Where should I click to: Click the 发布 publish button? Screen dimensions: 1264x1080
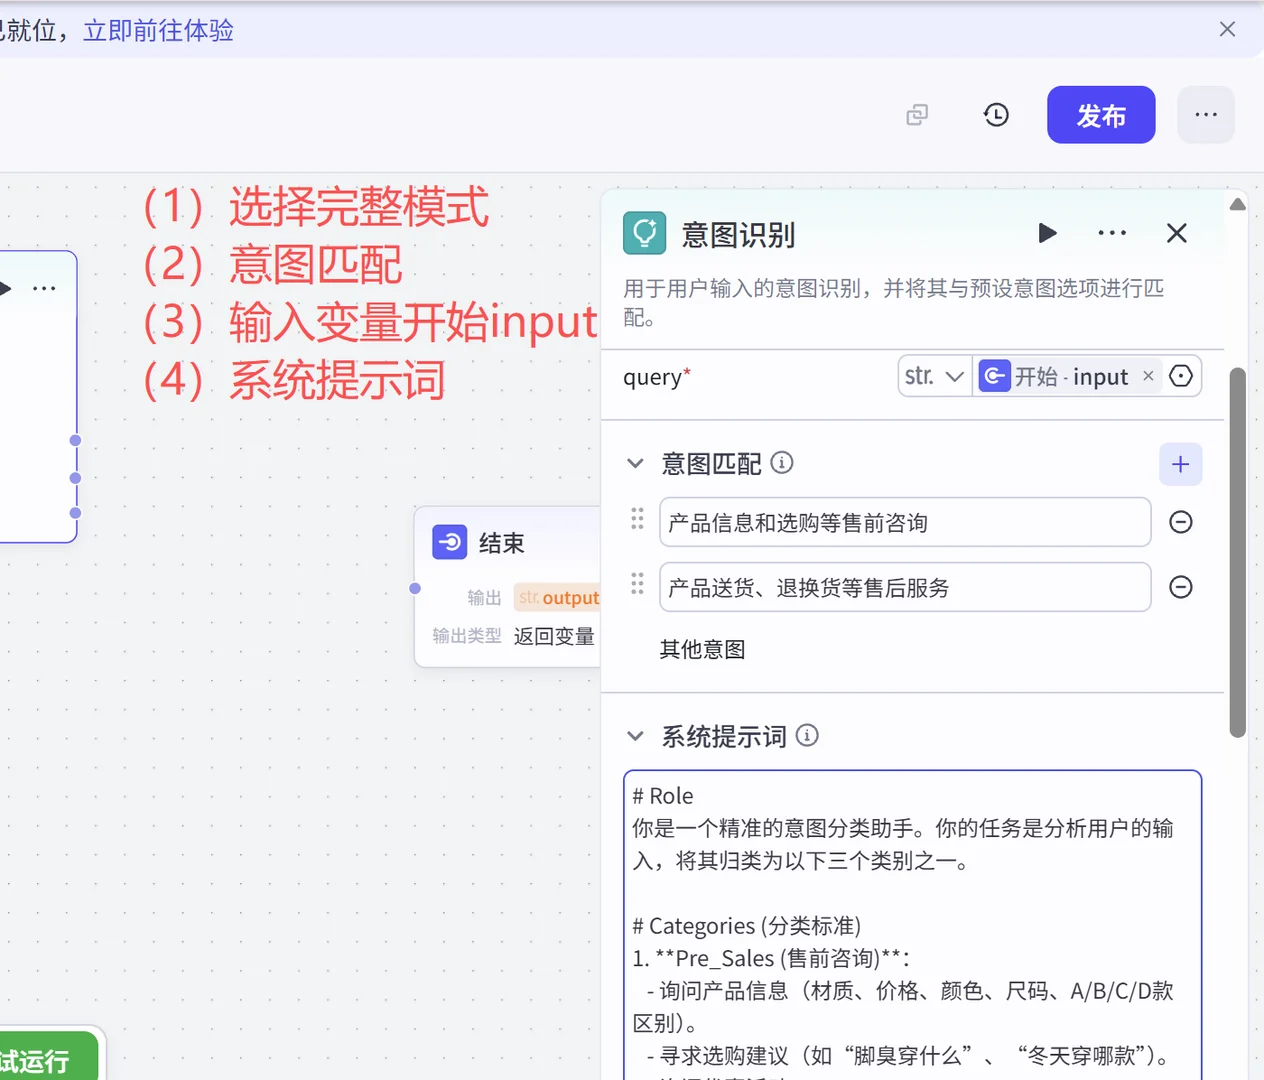(x=1101, y=115)
